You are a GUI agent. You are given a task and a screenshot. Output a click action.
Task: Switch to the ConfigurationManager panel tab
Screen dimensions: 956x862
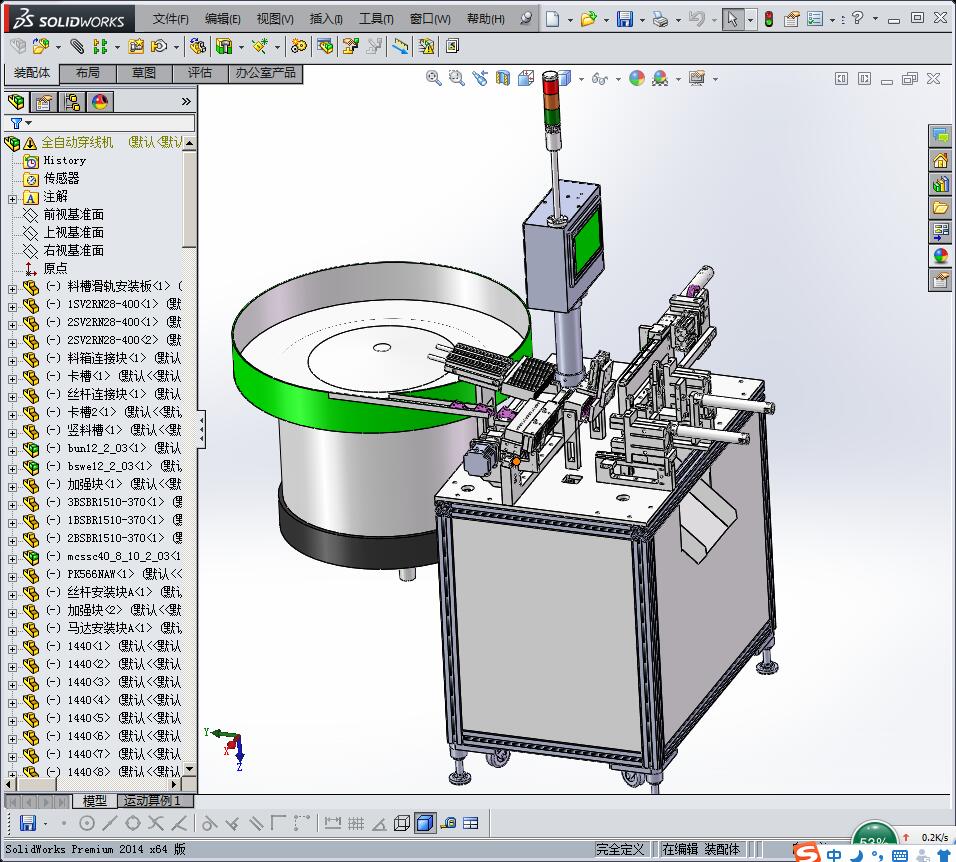(72, 102)
